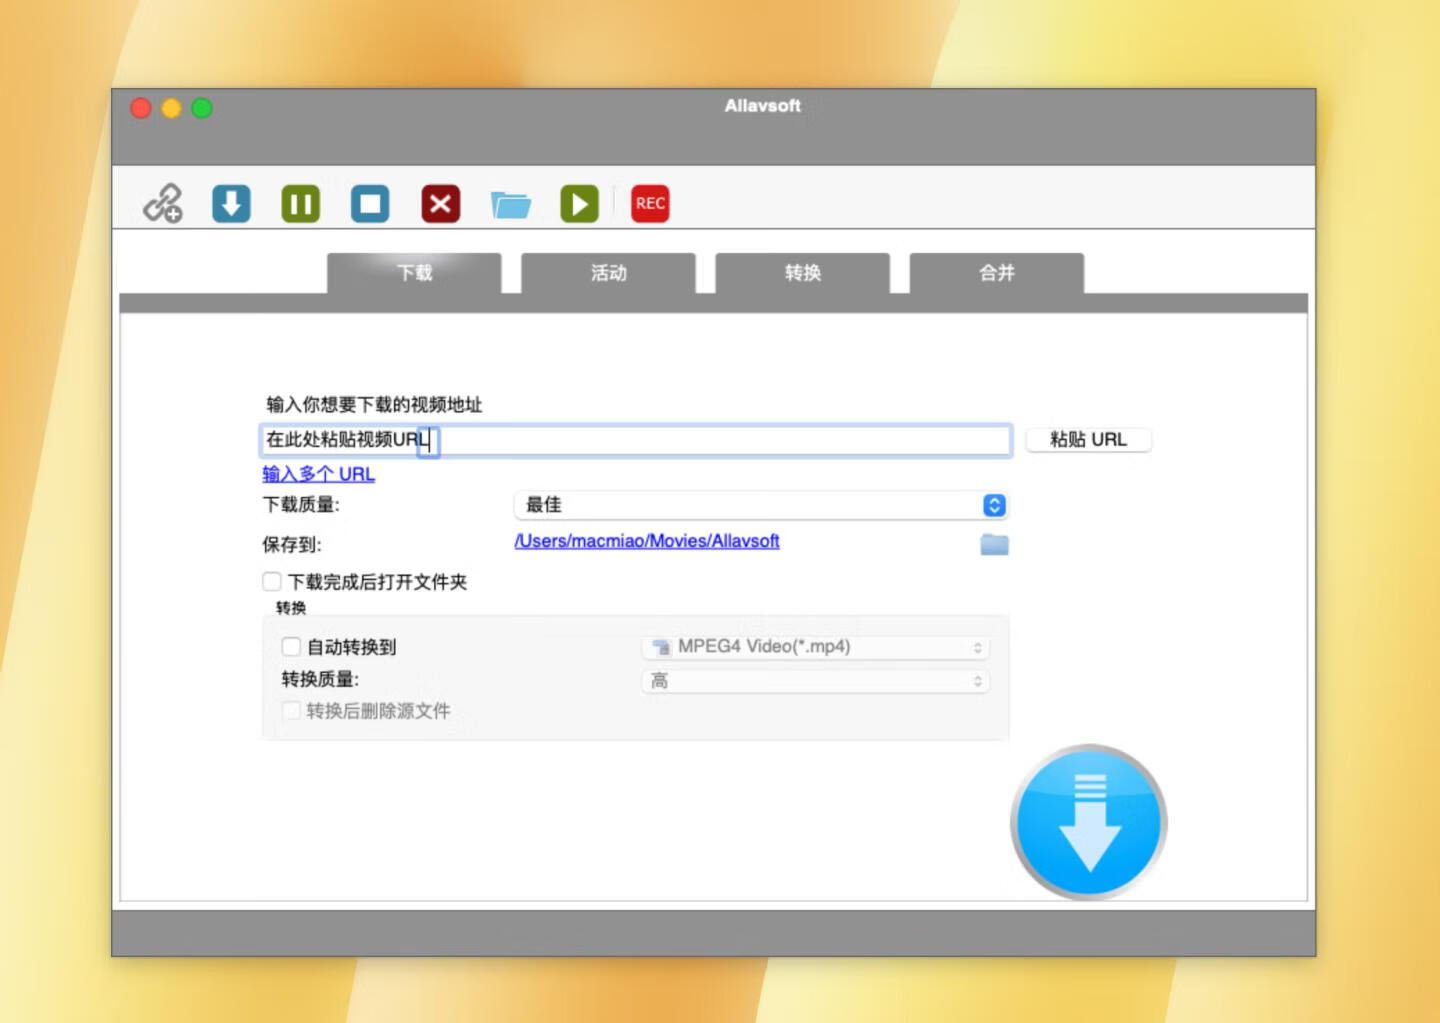Delete the task with the red X icon
Screen dimensions: 1440x1023
point(441,204)
